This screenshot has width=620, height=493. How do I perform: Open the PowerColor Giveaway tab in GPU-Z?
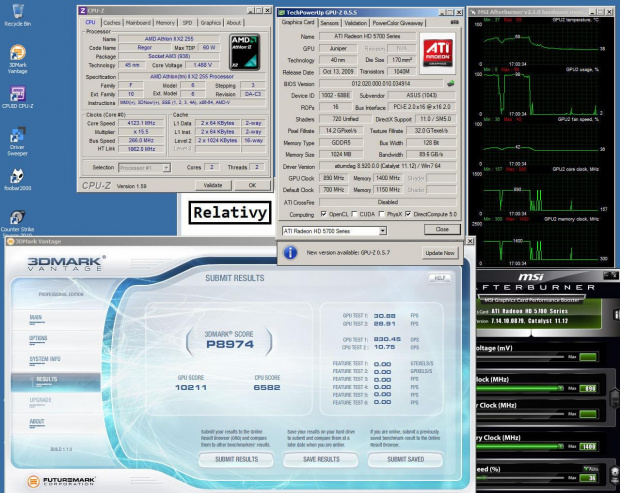click(397, 23)
